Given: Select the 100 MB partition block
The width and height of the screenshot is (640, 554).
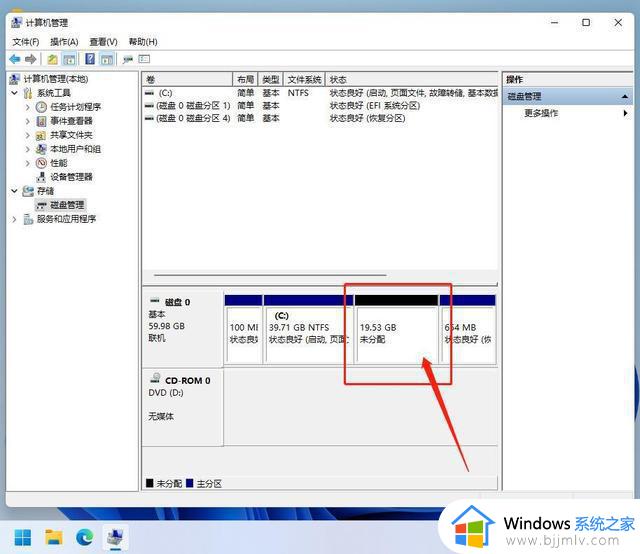Looking at the screenshot, I should coord(244,329).
